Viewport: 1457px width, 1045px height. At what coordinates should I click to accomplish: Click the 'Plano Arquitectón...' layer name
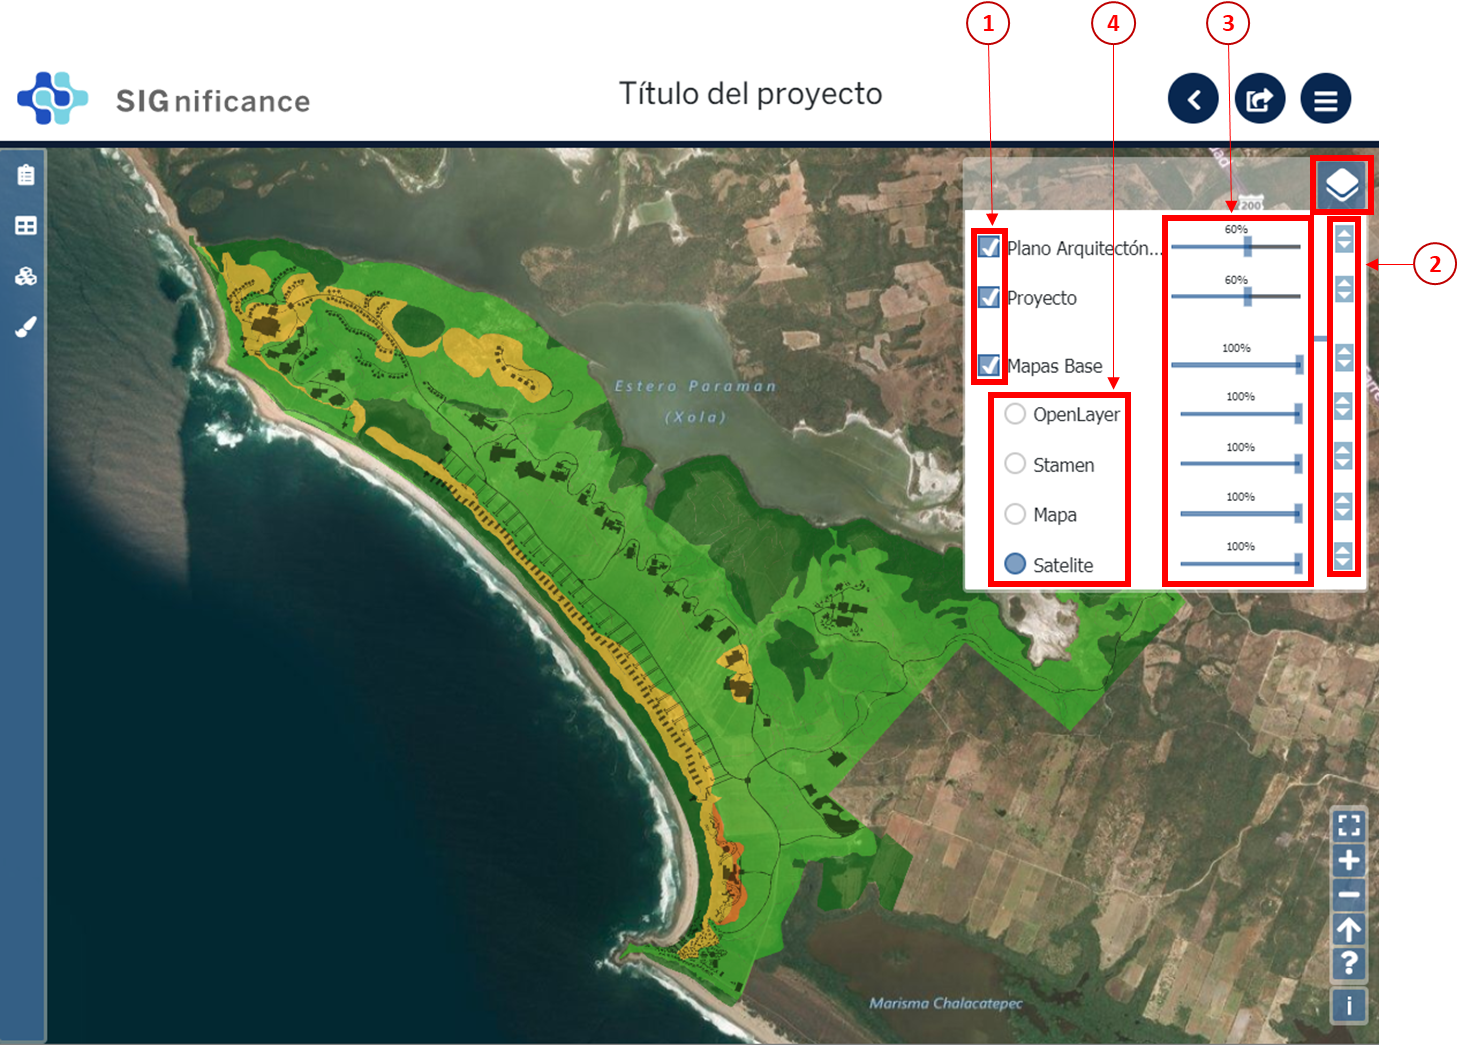coord(1085,249)
